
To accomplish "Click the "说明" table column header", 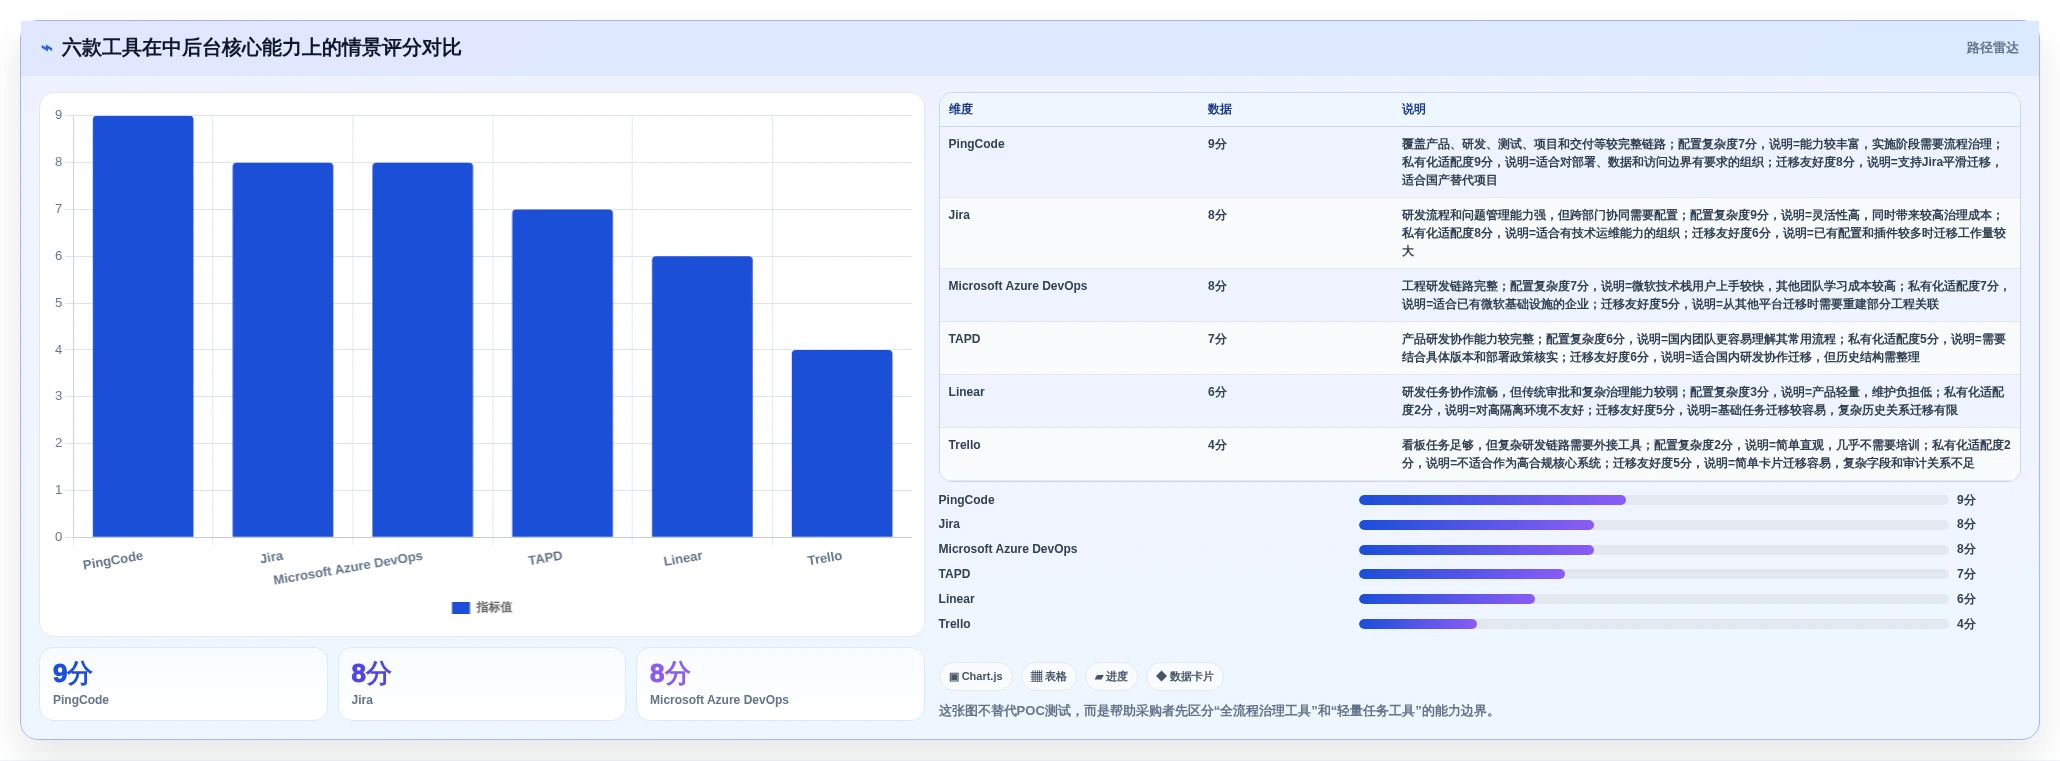I will point(1414,110).
